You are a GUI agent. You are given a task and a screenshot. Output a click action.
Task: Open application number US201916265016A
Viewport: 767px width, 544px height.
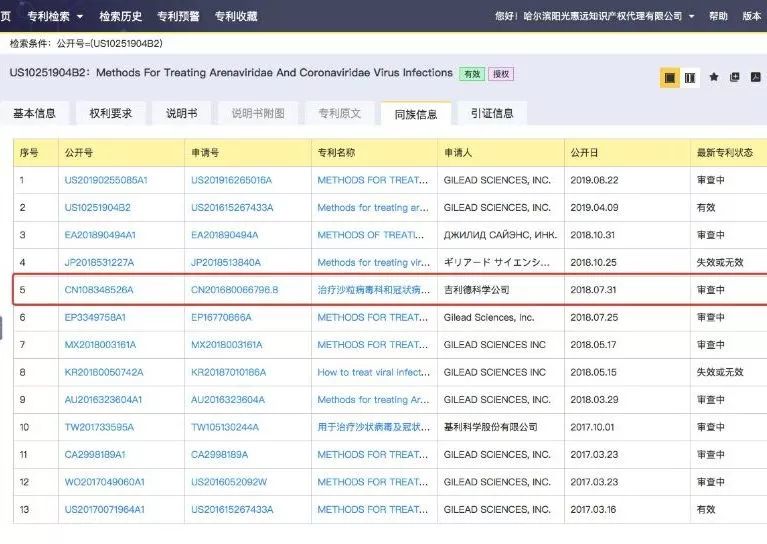point(231,180)
